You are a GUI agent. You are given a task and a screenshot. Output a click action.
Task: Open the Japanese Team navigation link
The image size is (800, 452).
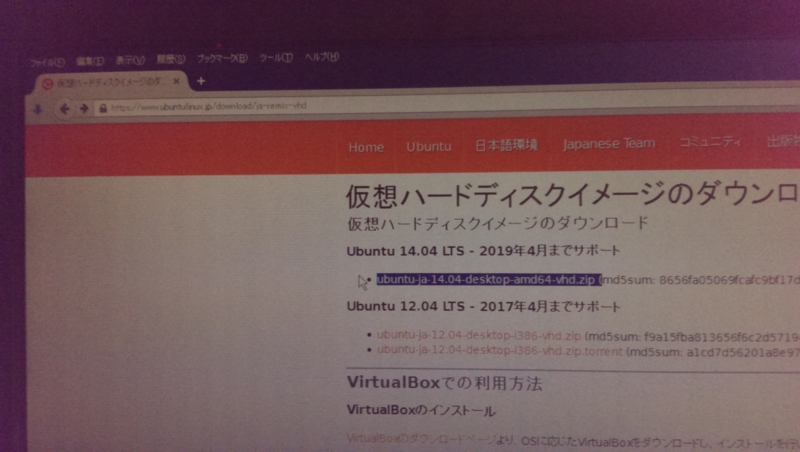pos(609,143)
